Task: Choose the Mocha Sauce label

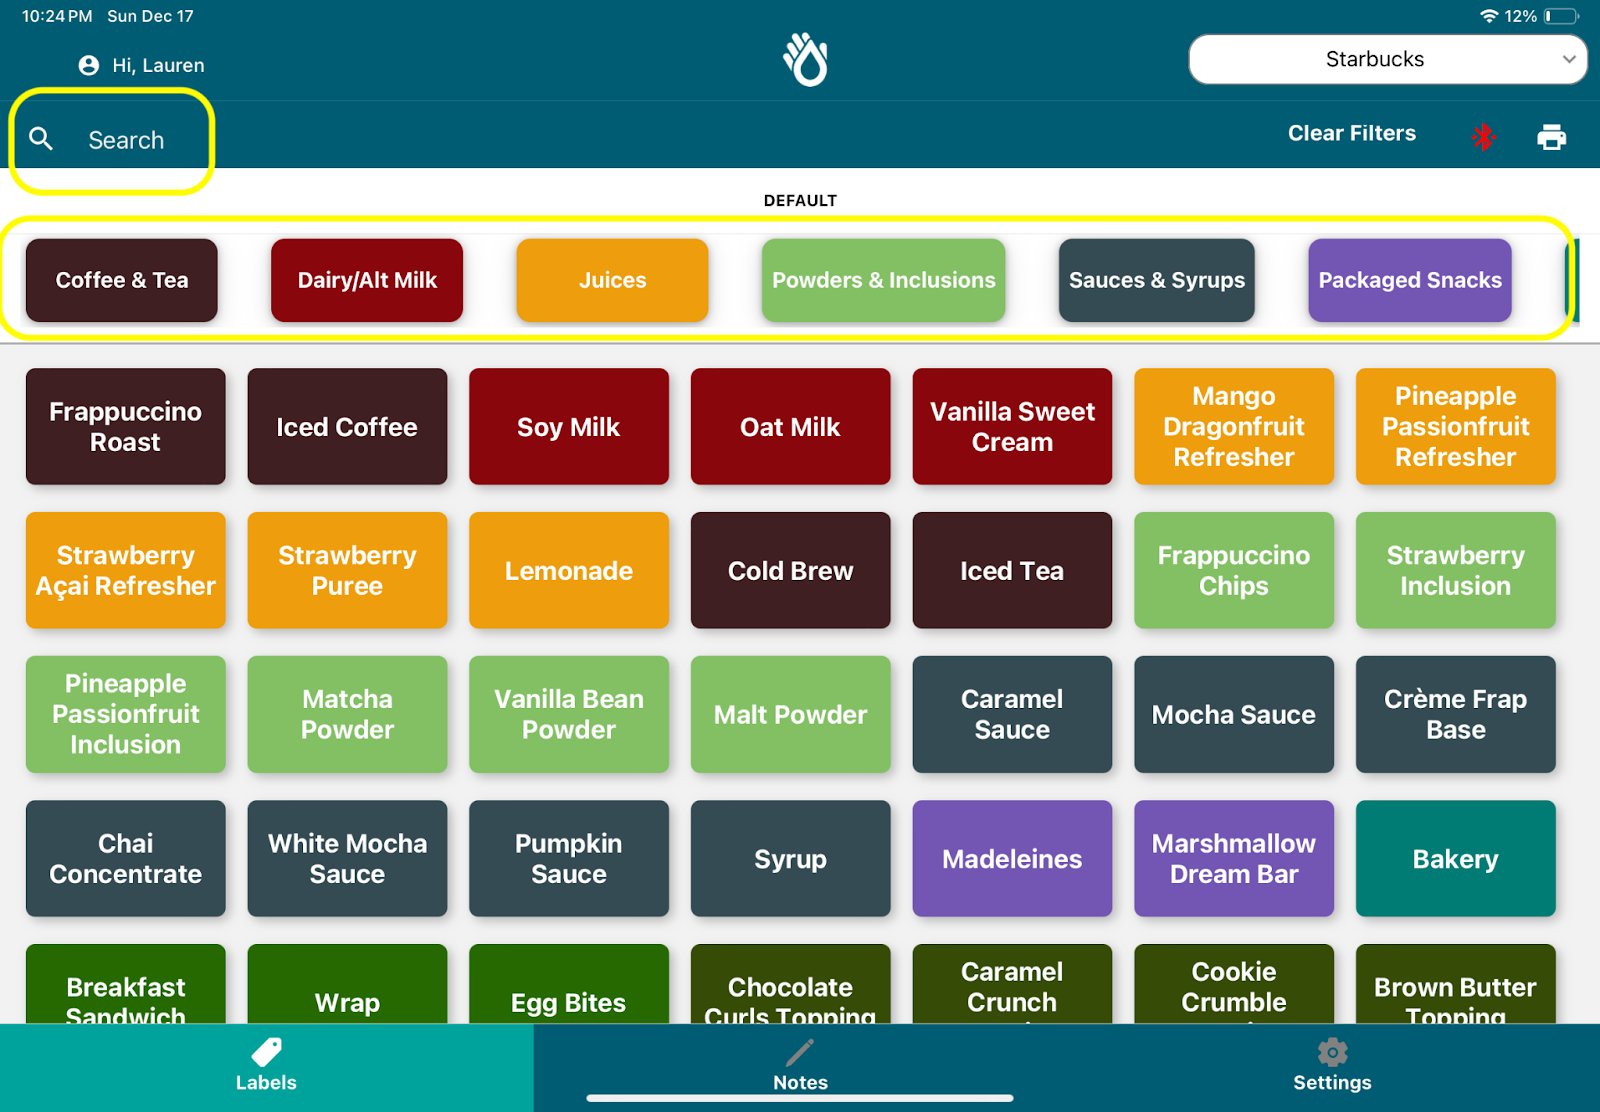Action: coord(1234,715)
